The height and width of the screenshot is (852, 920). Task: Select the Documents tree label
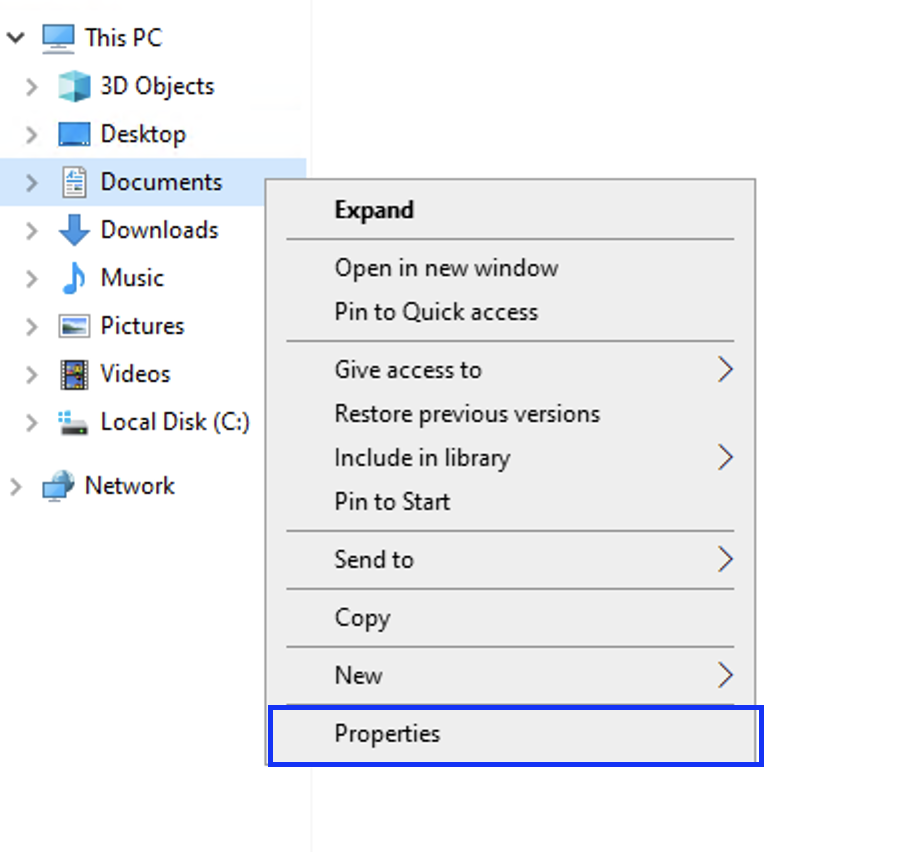coord(161,182)
